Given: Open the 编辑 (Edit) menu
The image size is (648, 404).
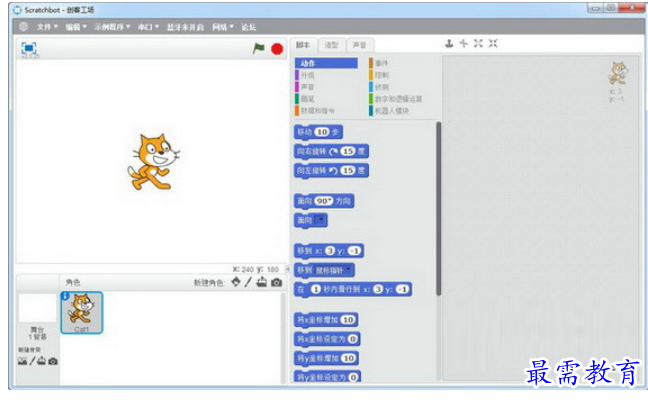Looking at the screenshot, I should tap(76, 27).
